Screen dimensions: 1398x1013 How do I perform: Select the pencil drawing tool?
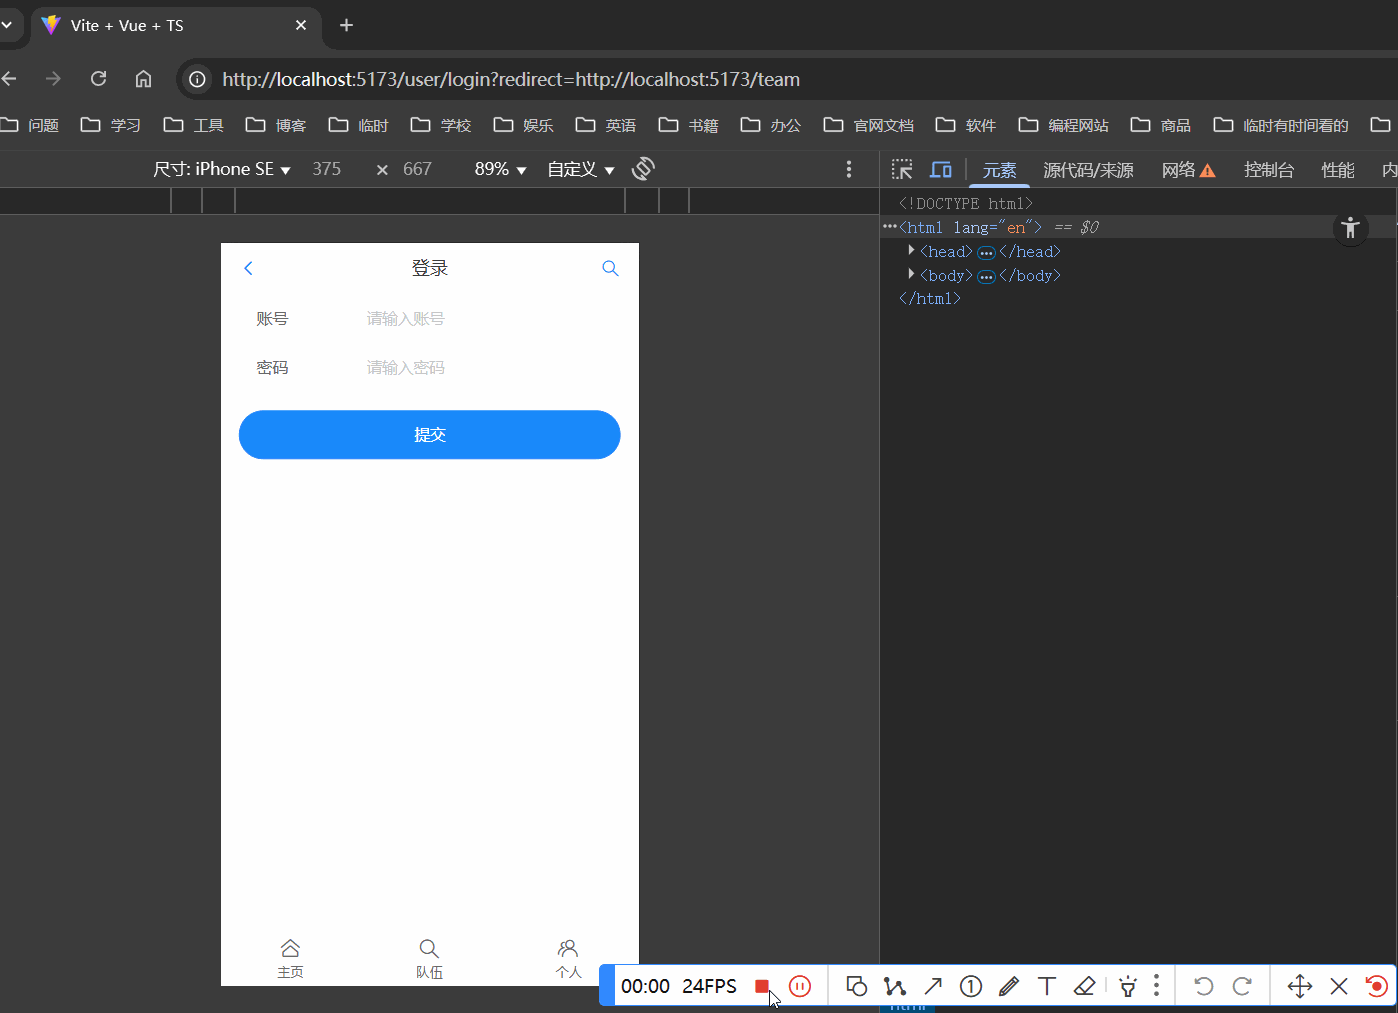click(x=1009, y=986)
